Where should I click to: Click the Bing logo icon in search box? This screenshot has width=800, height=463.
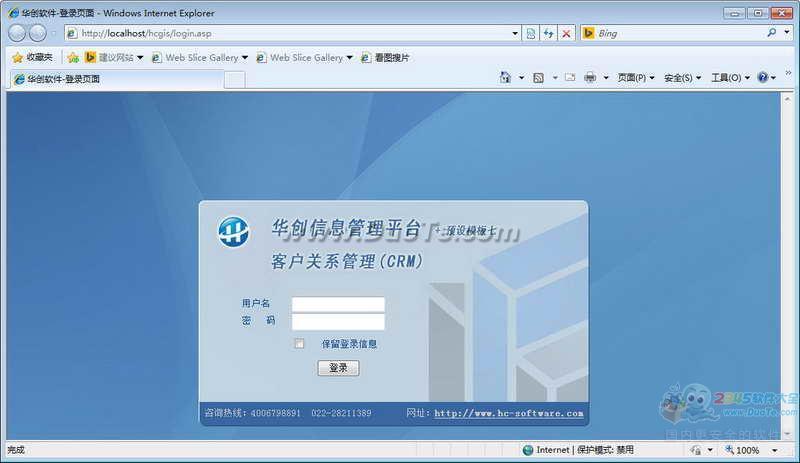click(x=588, y=33)
